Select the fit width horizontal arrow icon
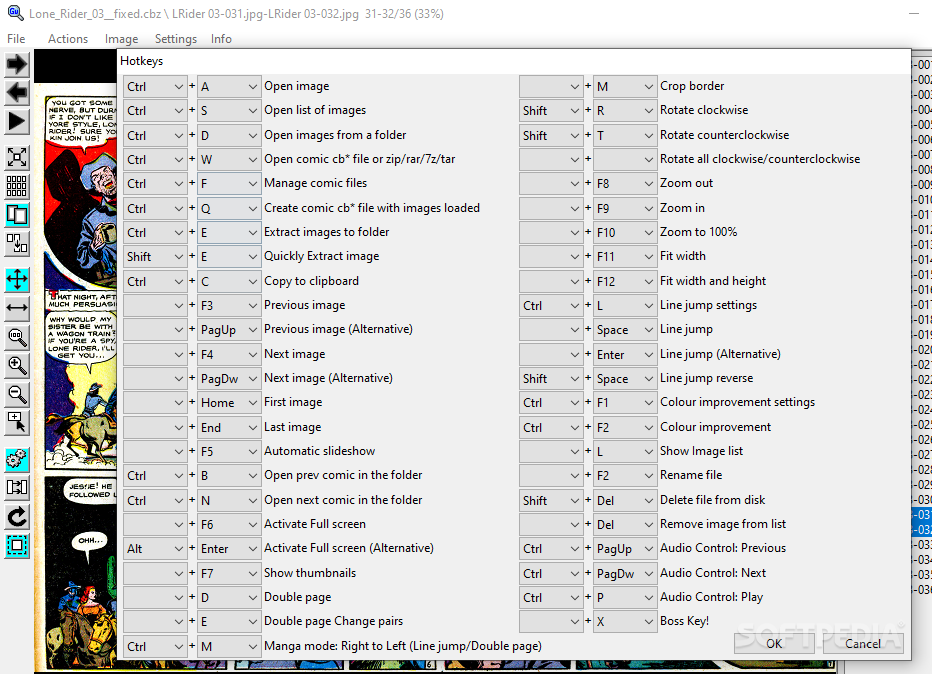 pos(17,308)
